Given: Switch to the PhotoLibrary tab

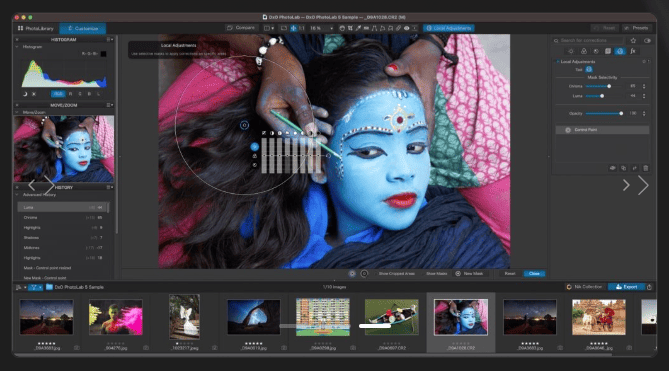Looking at the screenshot, I should 36,29.
